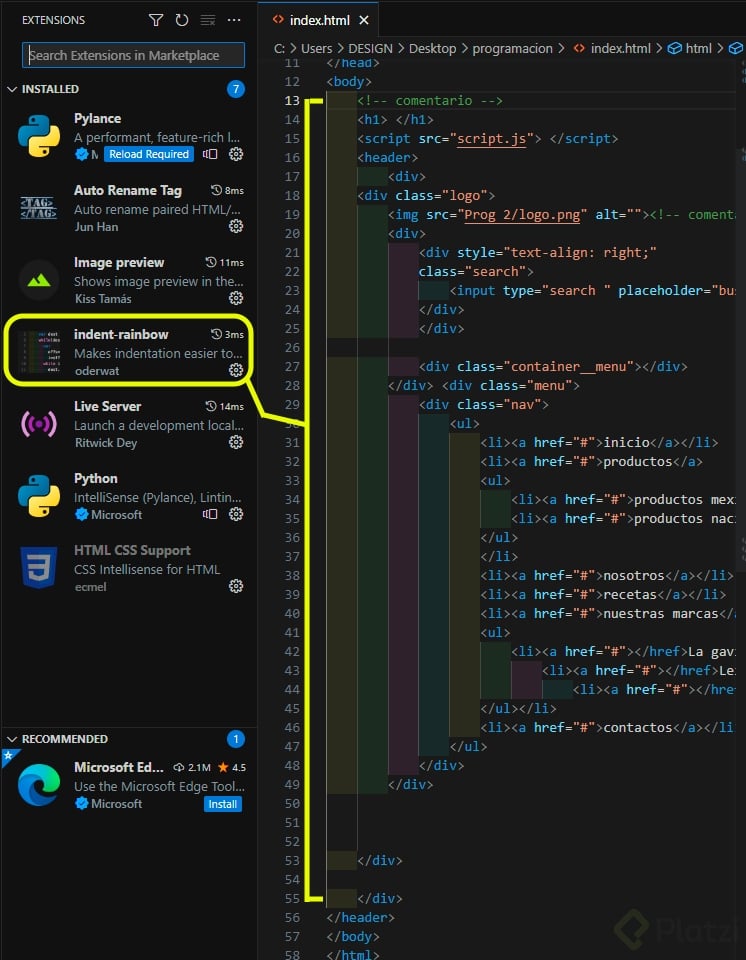Collapse the RECOMMENDED section
746x960 pixels.
12,740
